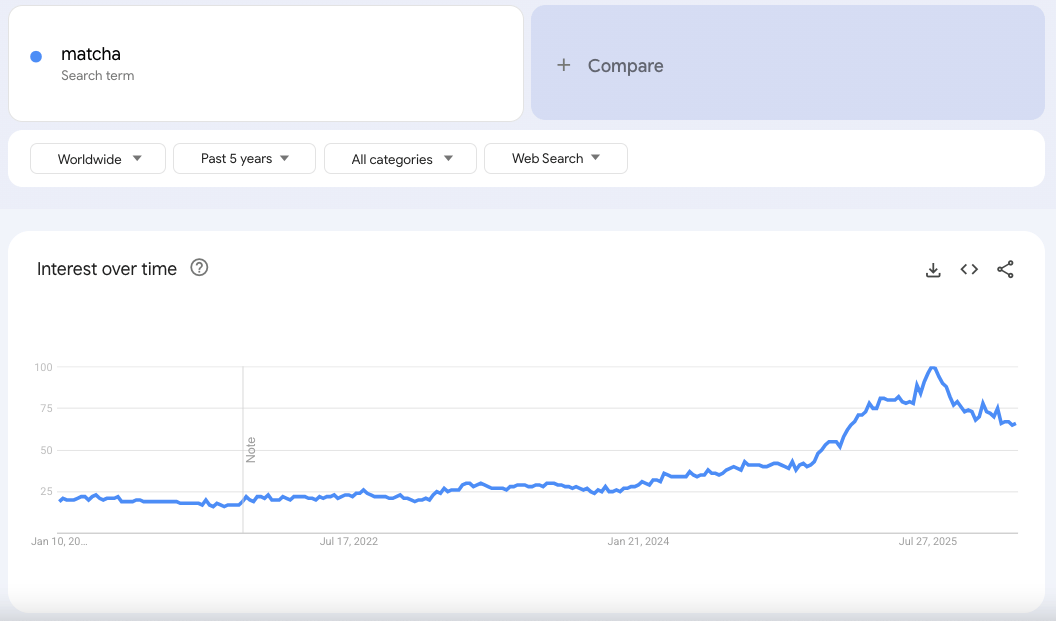Open the Web Search type dropdown
The height and width of the screenshot is (621, 1056).
(555, 159)
